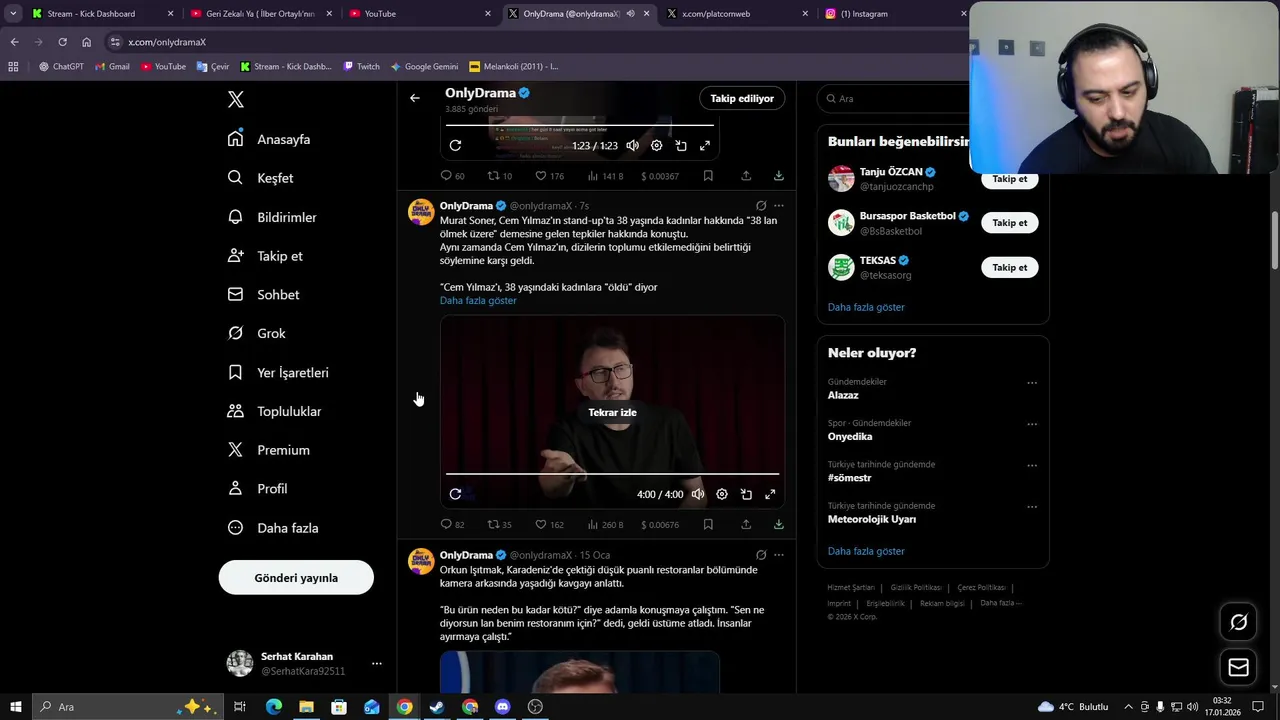This screenshot has width=1280, height=720.
Task: Open Grok in sidebar
Action: pos(256,333)
